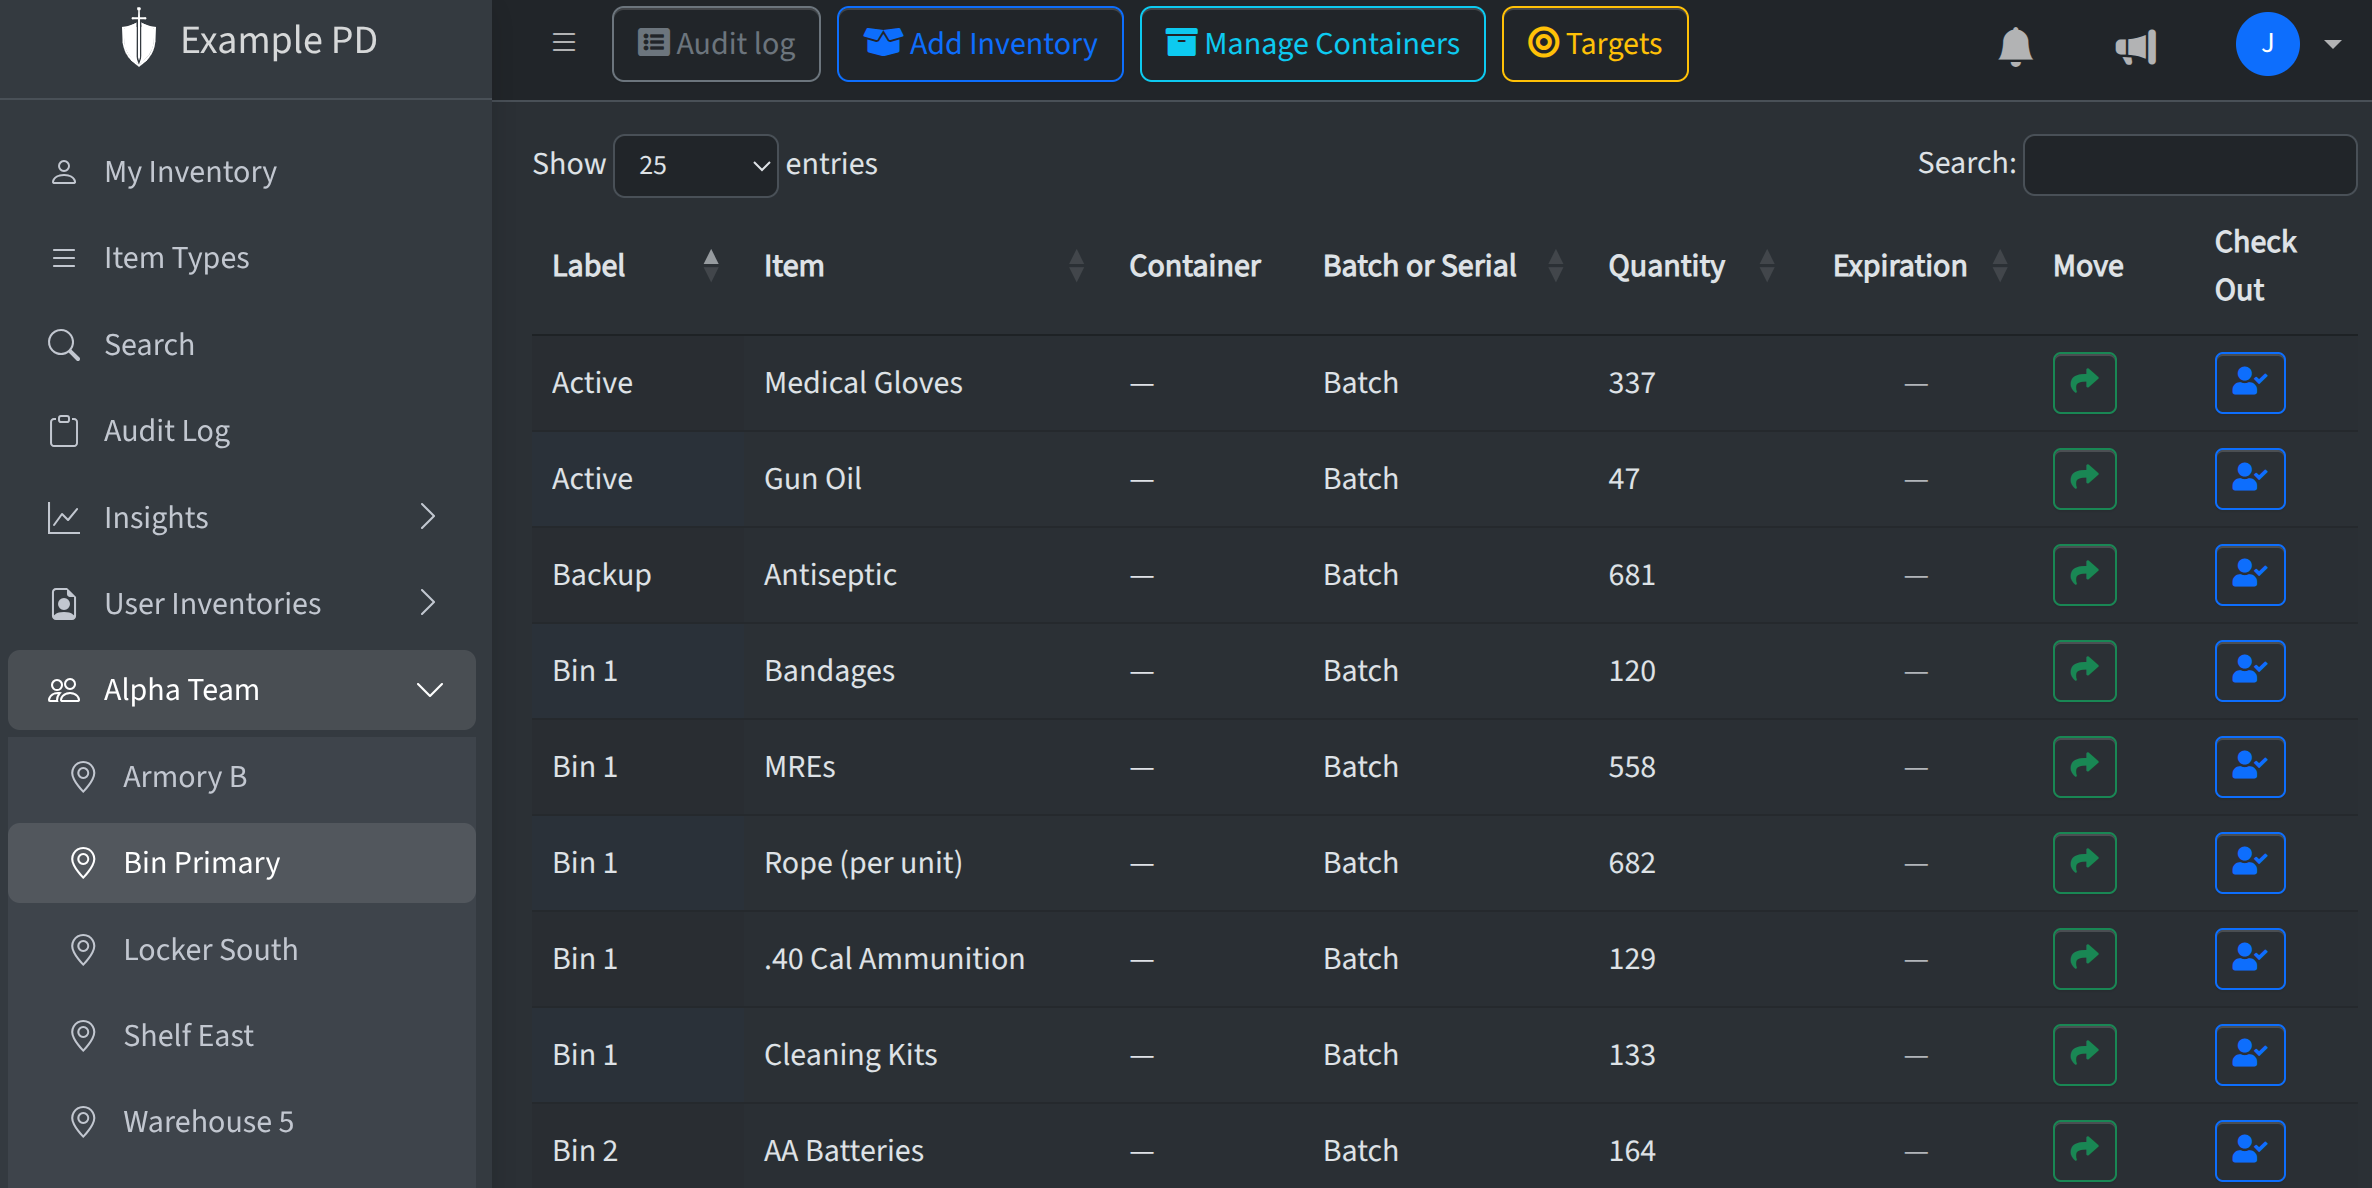Check out the Gun Oil item
This screenshot has height=1188, width=2372.
tap(2249, 479)
